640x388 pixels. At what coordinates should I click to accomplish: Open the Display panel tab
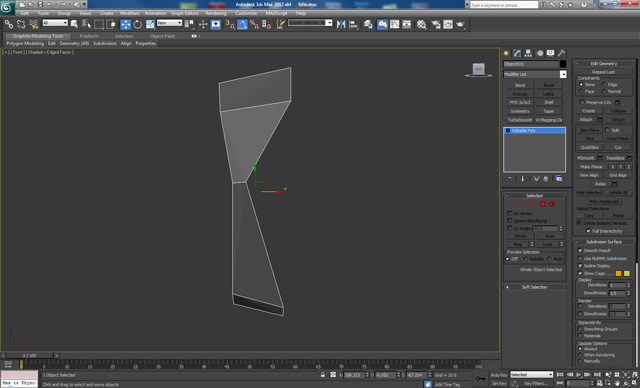click(x=550, y=53)
